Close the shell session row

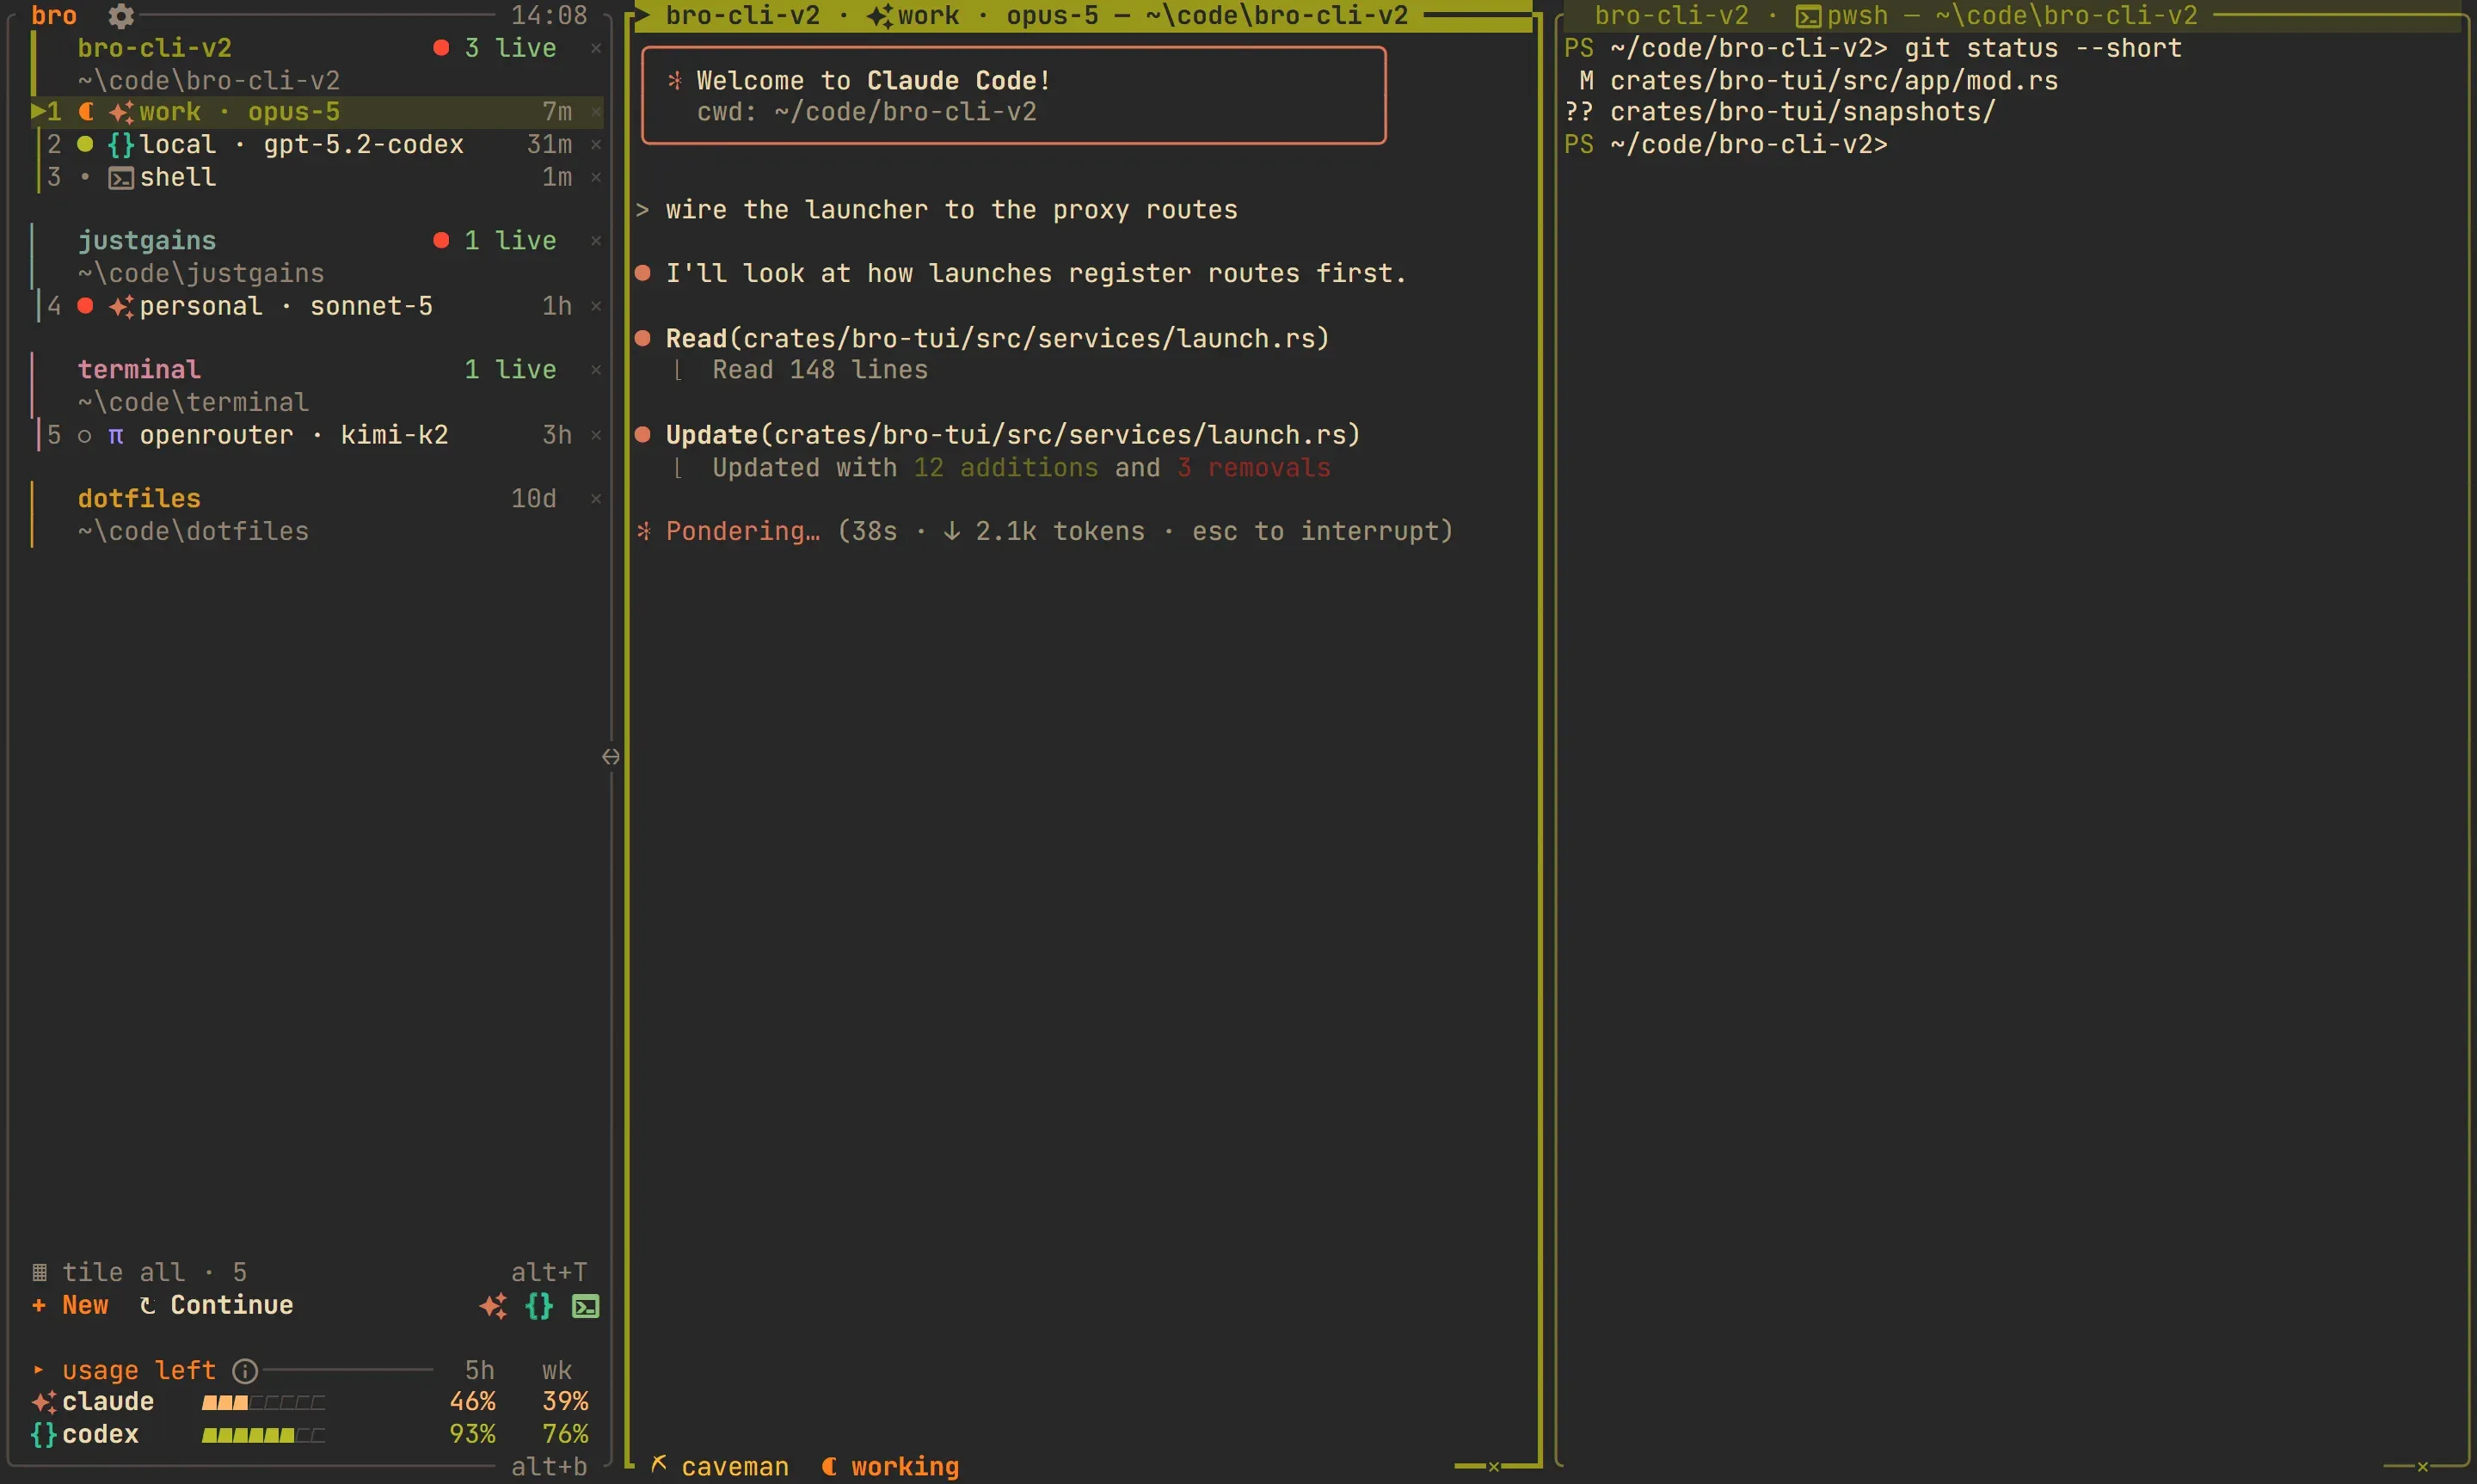coord(596,177)
